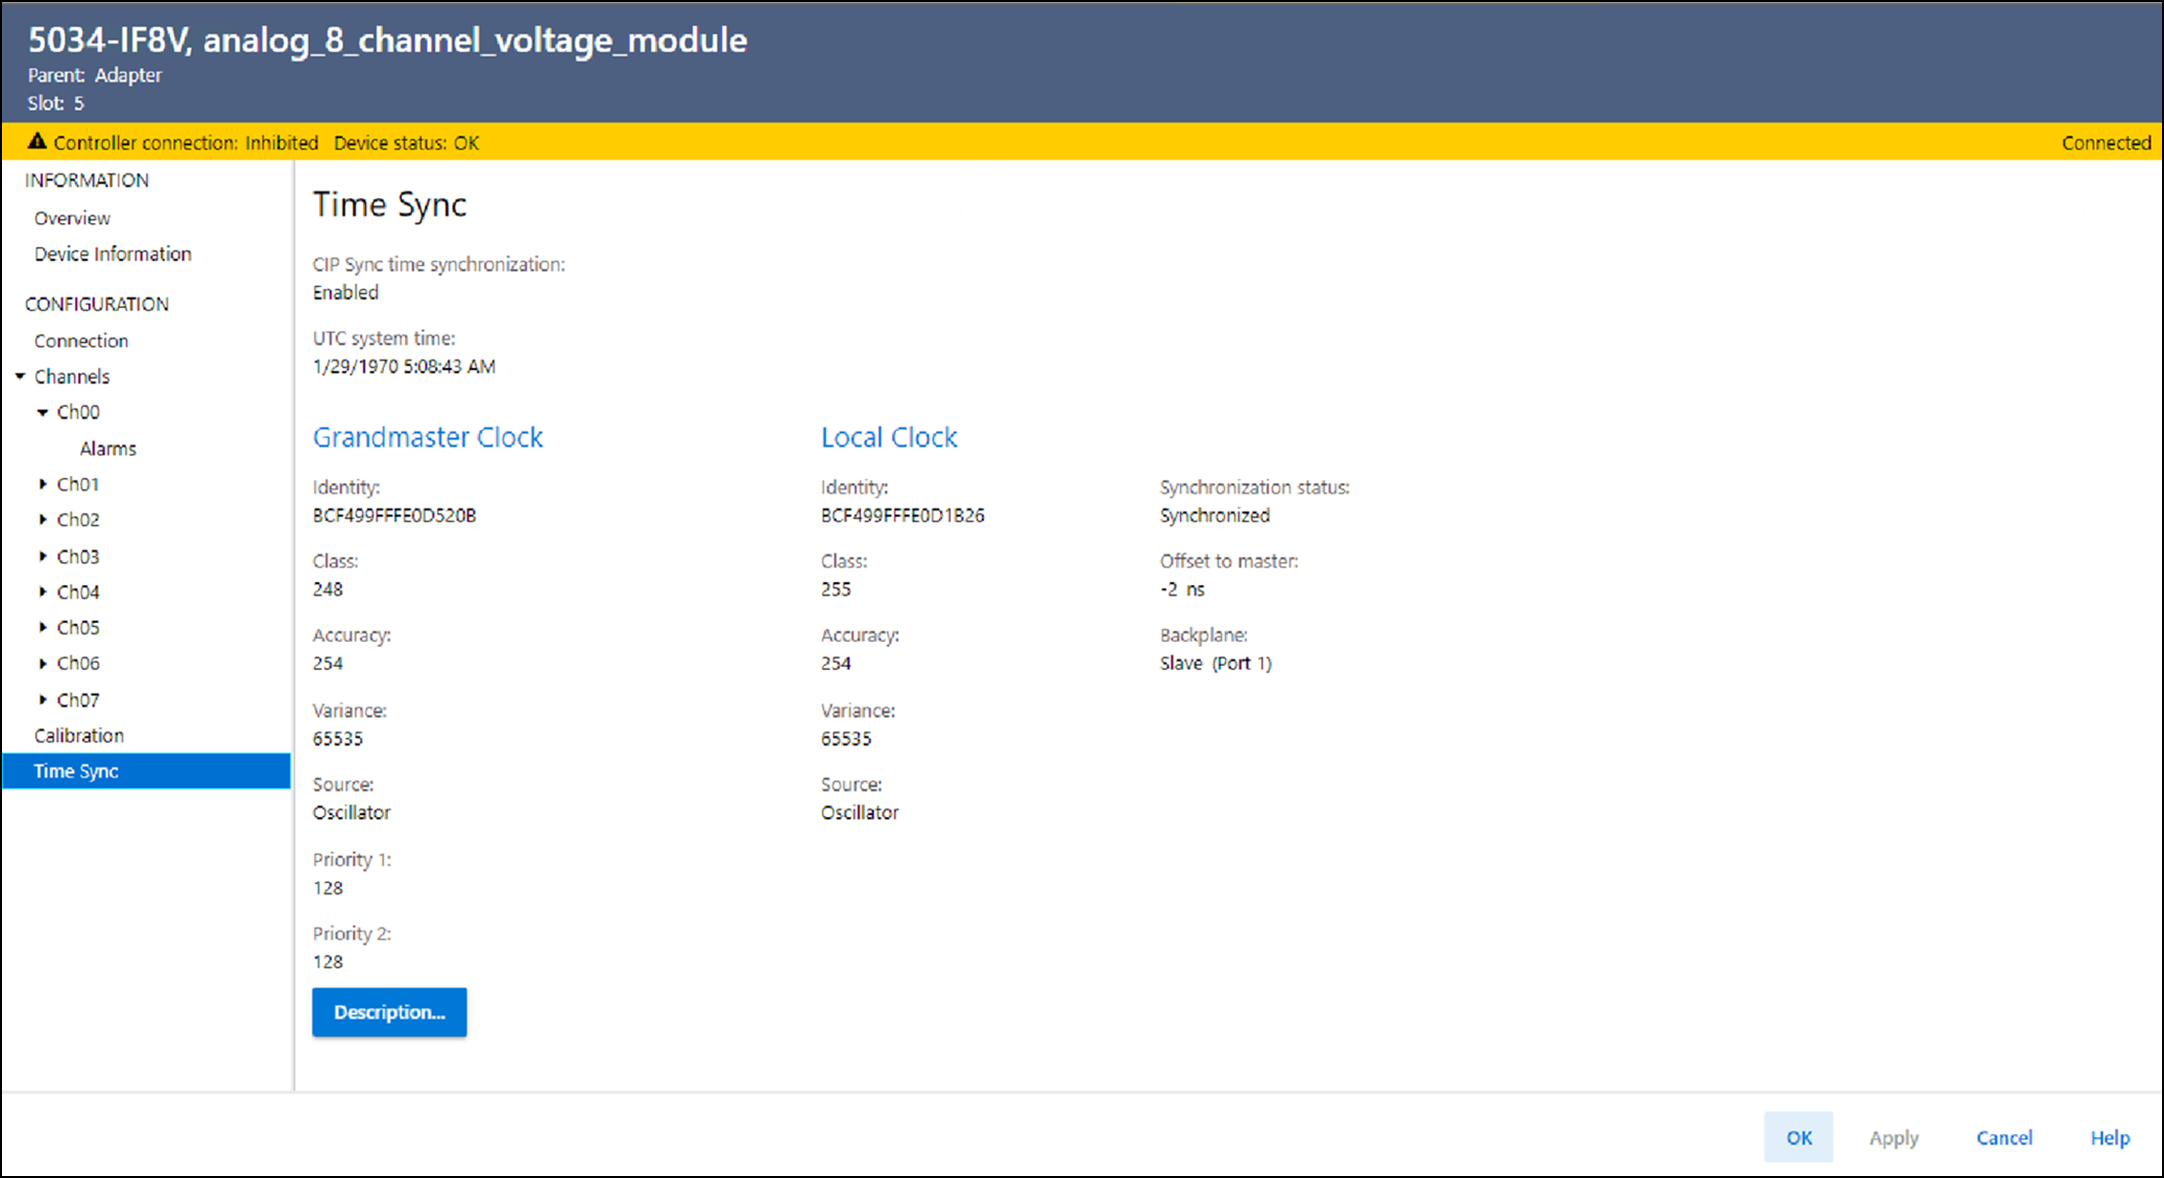Open Help from the bottom bar
2164x1178 pixels.
(x=2110, y=1138)
